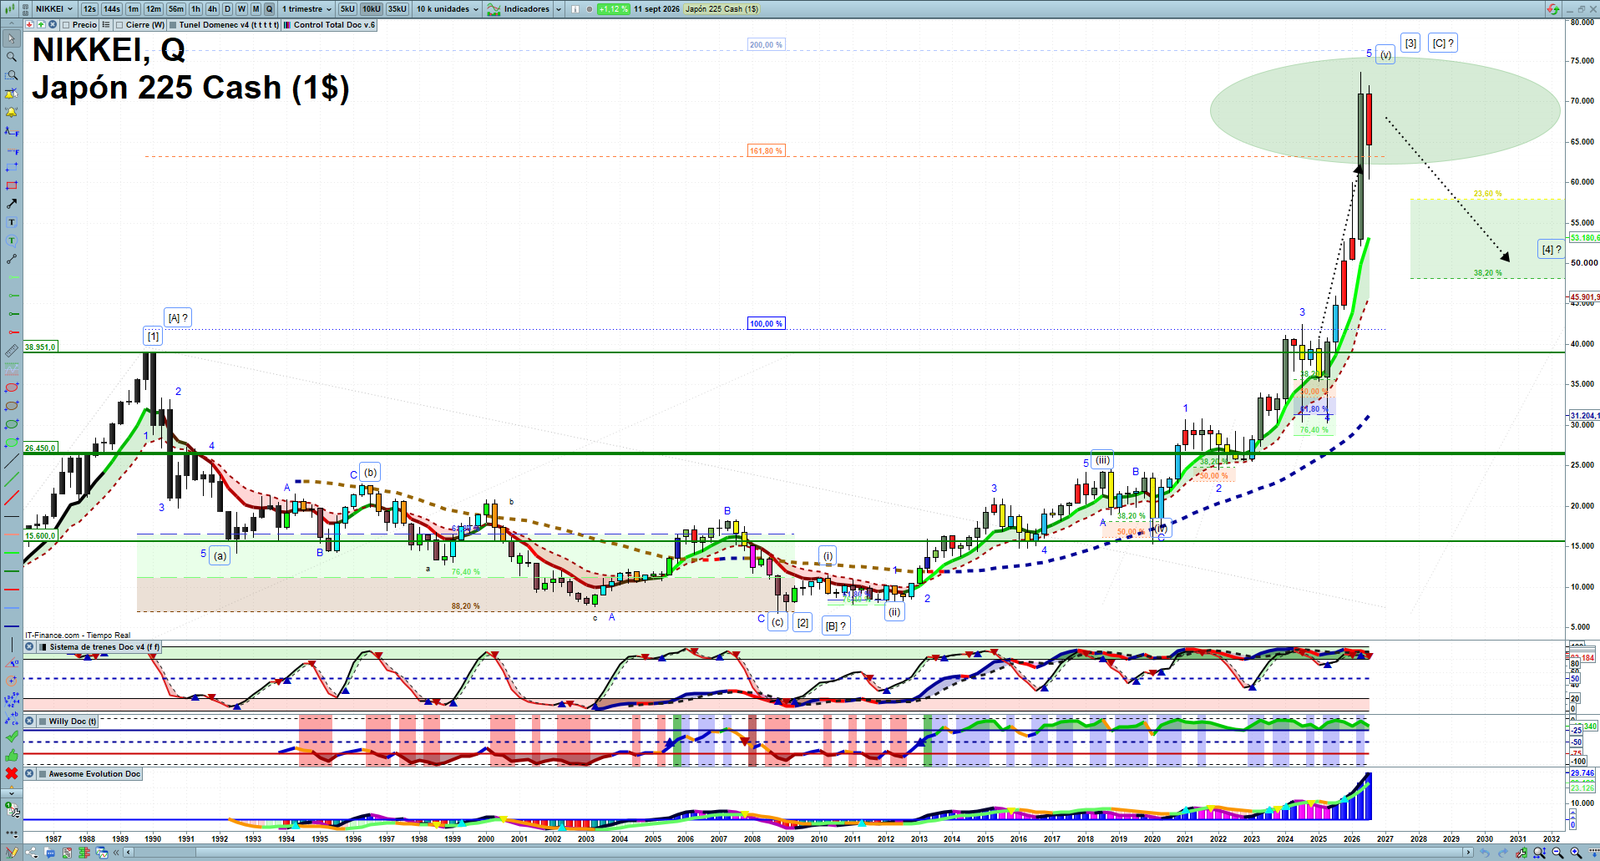The image size is (1600, 861).
Task: Expand the arrow next to Indicadores
Action: click(558, 9)
